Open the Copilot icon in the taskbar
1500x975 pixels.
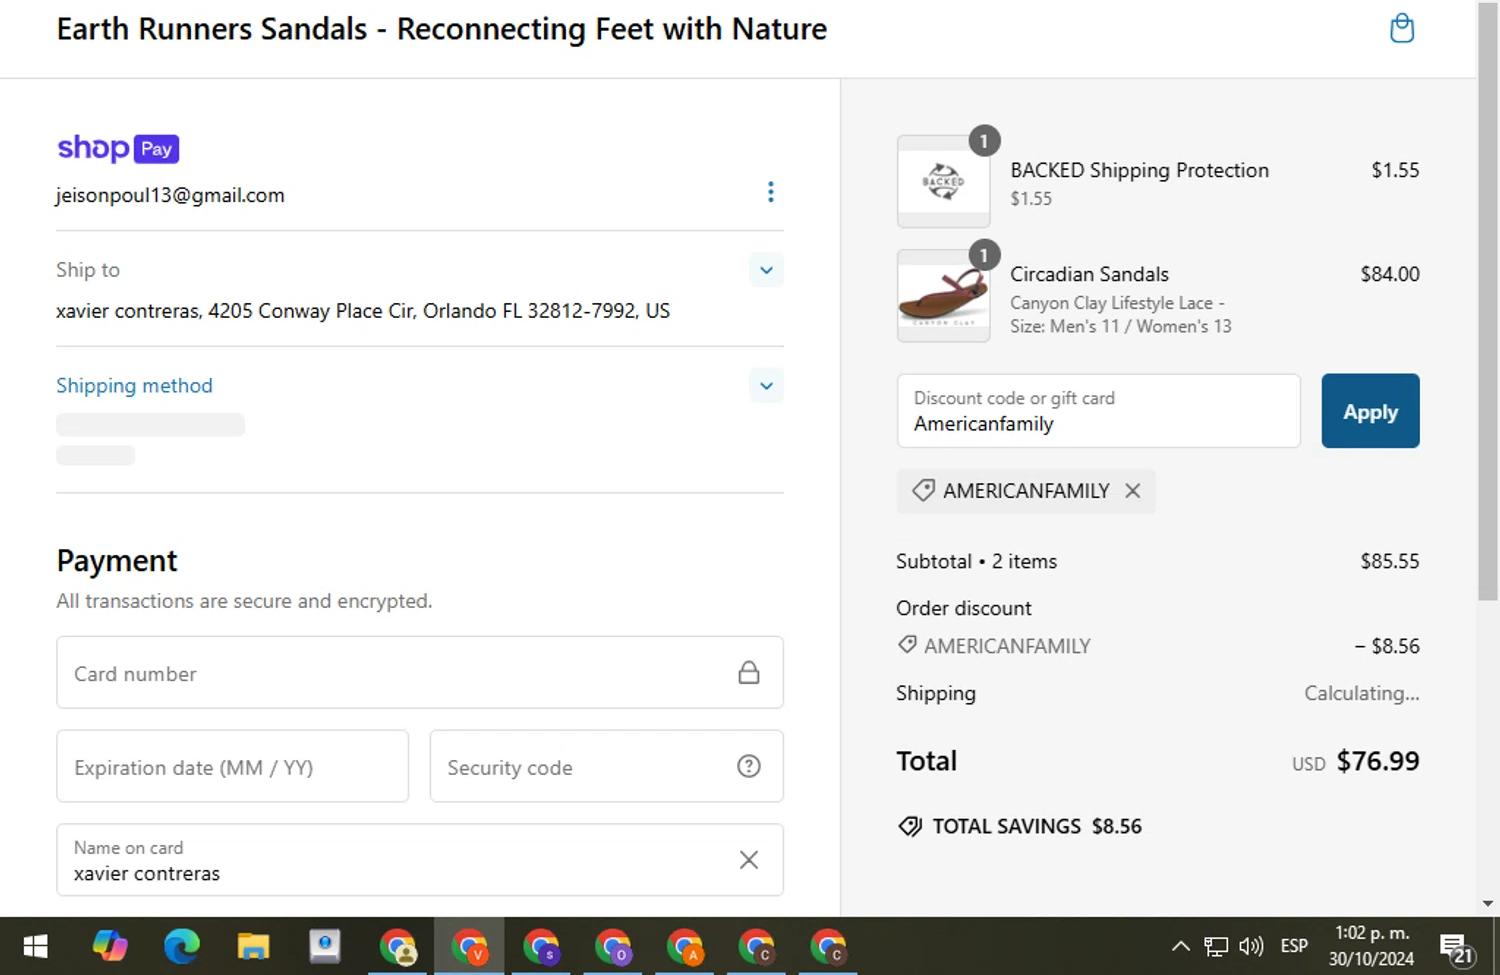pyautogui.click(x=110, y=946)
